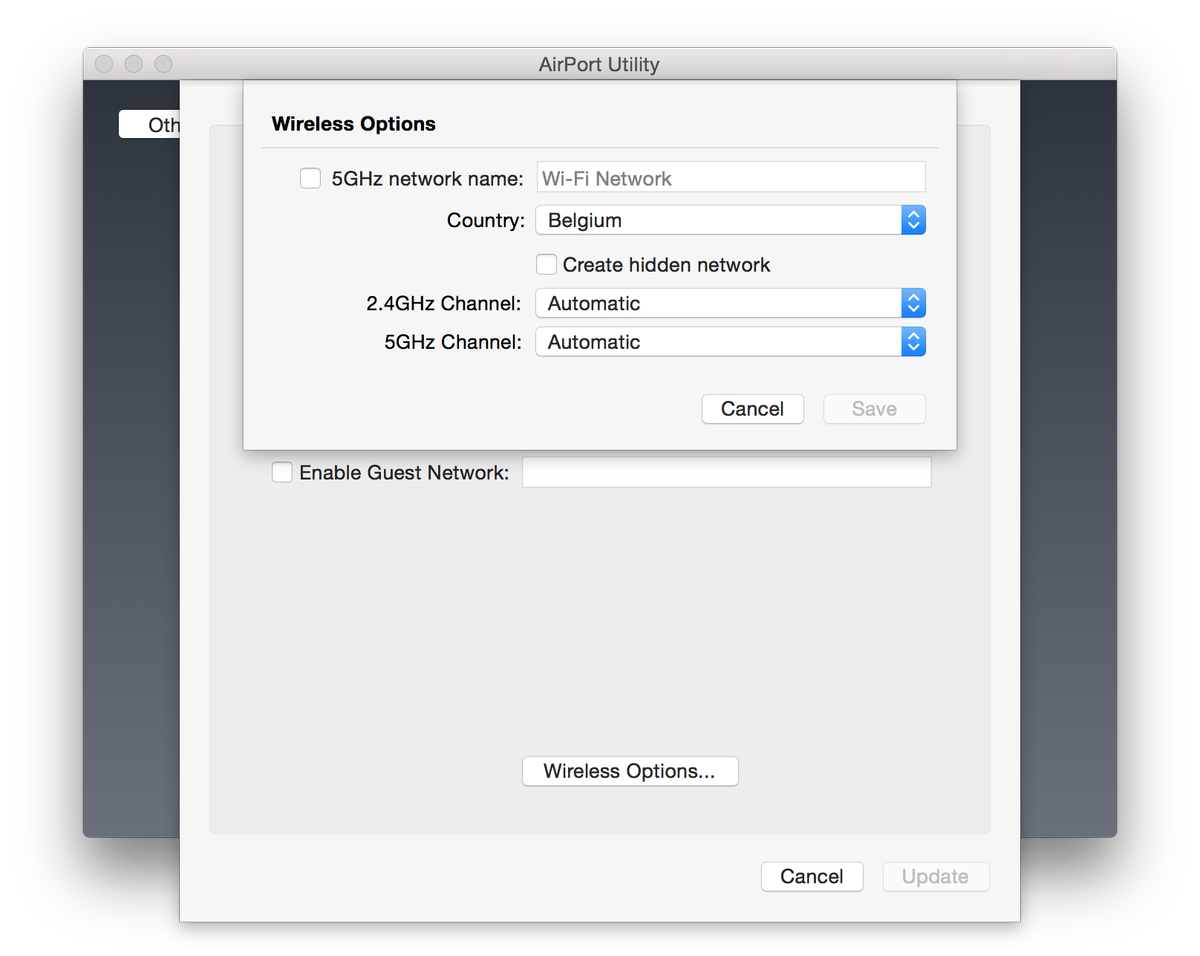This screenshot has height=956, width=1200.
Task: Enable the 5GHz network name checkbox
Action: (311, 179)
